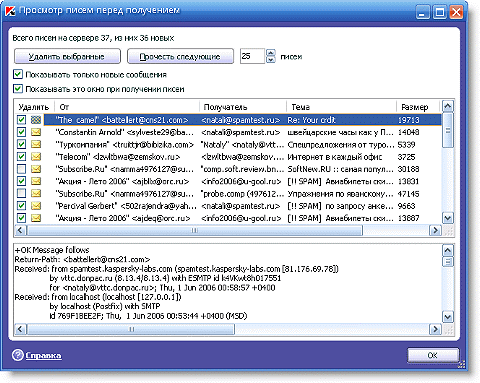
Task: Select the "Constantin Arnold" sender text
Action: coord(124,132)
